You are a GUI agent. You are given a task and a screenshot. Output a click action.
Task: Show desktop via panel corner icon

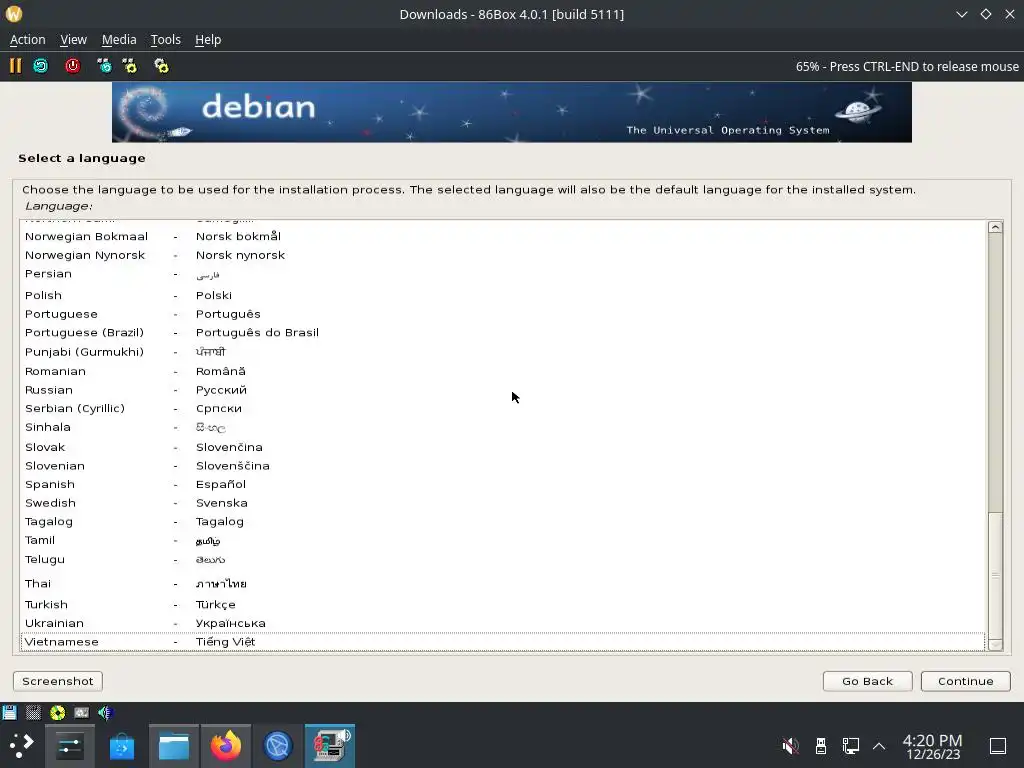(x=998, y=746)
